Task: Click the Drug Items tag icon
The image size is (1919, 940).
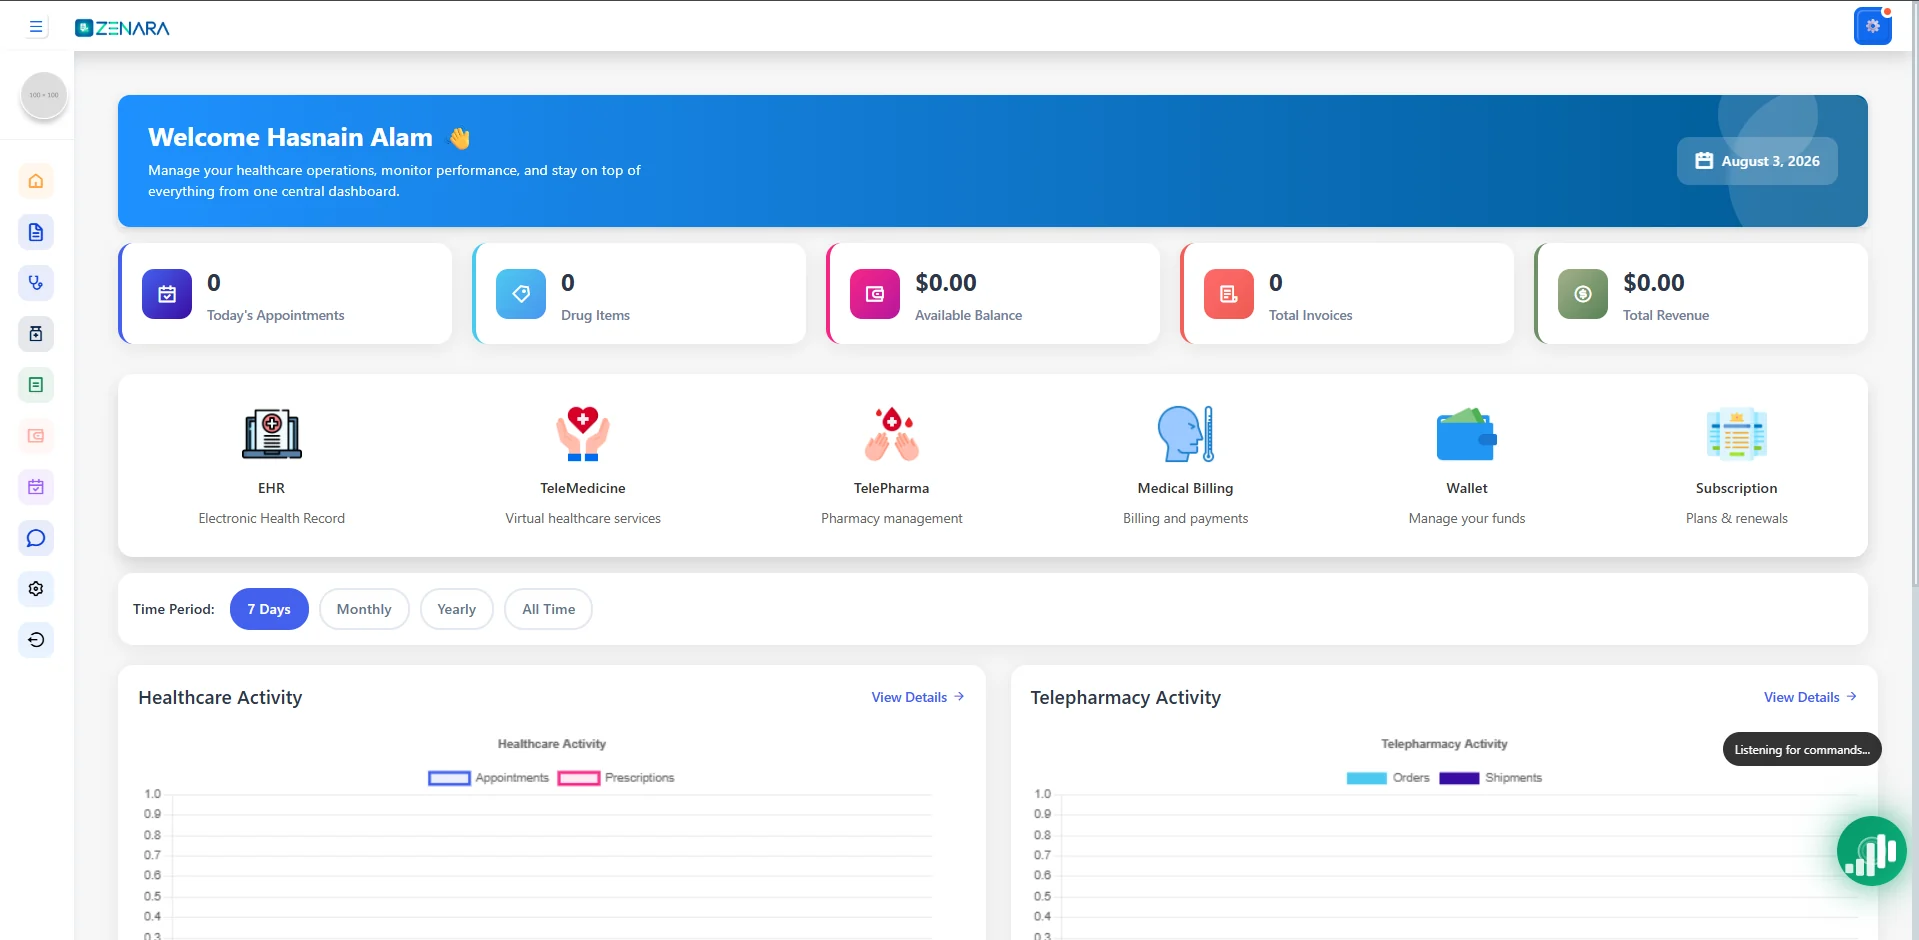Action: click(521, 294)
